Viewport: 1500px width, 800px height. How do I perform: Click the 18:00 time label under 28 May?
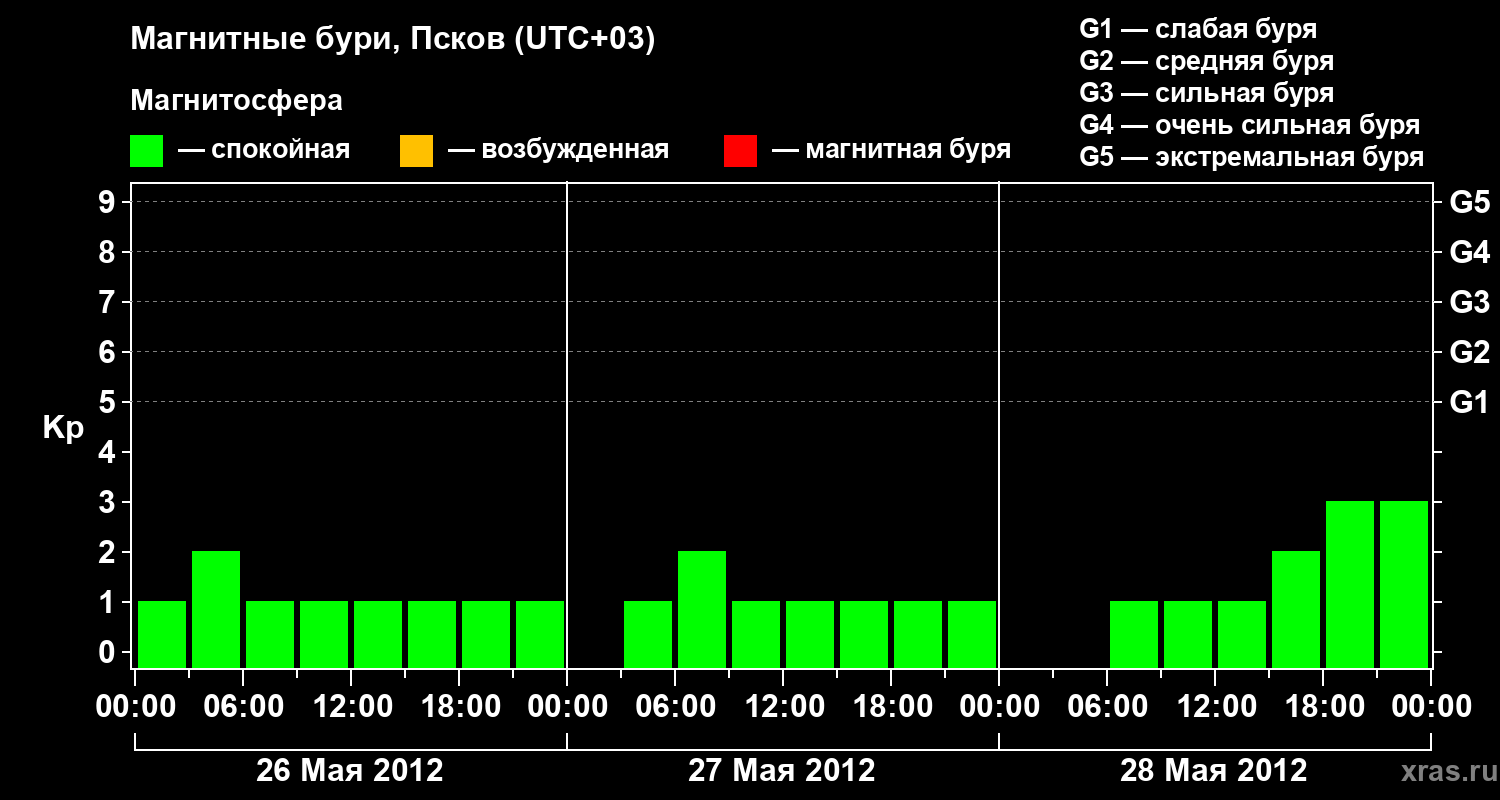click(x=1323, y=706)
